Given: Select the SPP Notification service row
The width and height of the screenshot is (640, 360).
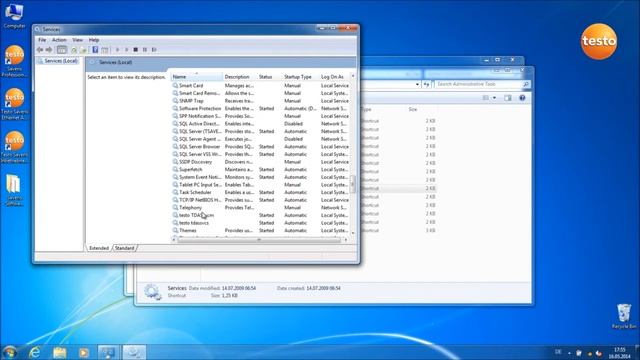Looking at the screenshot, I should tap(260, 116).
